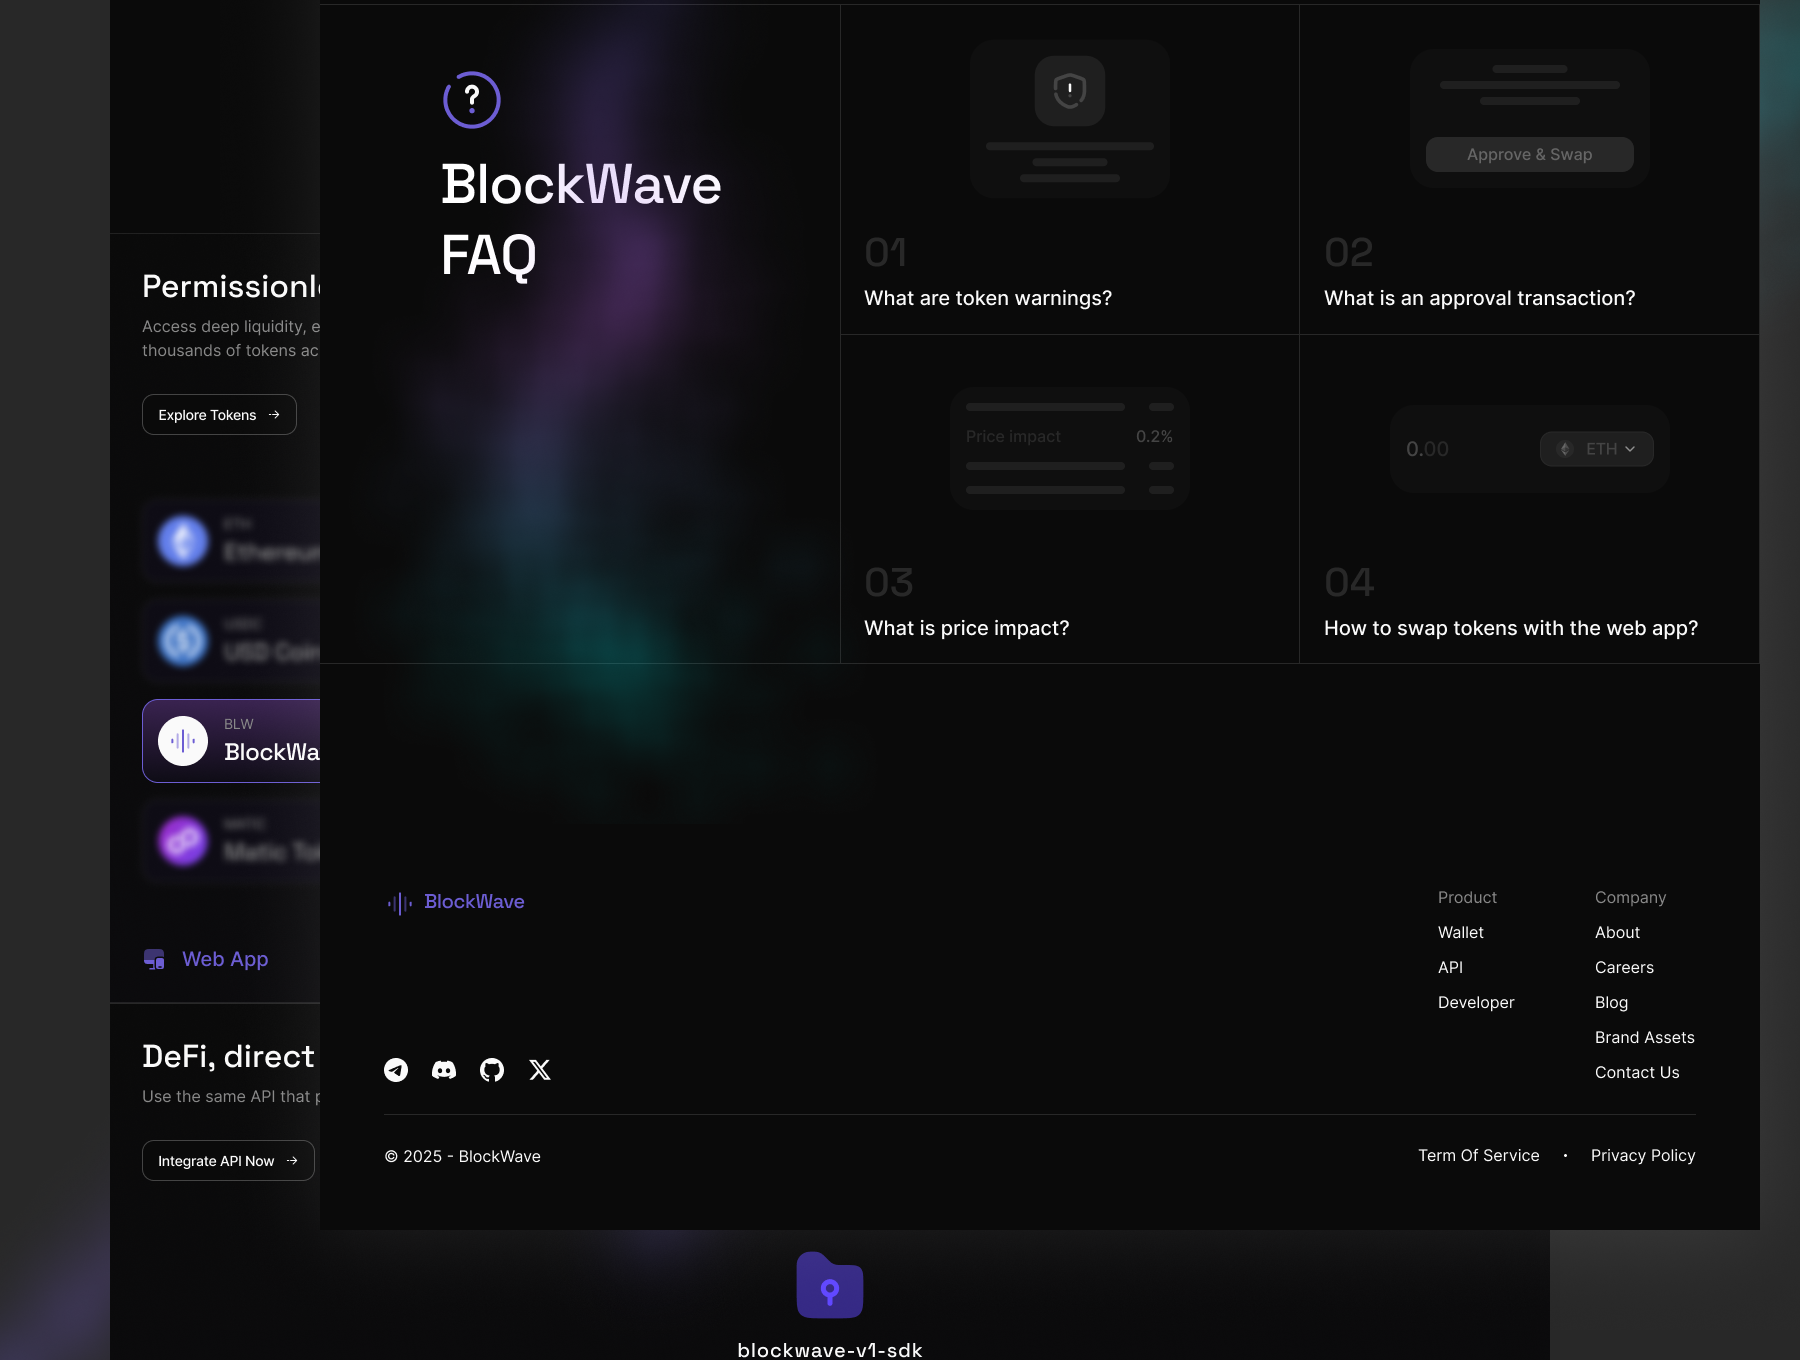Click the '© 2025 - BlockWave' copyright text

point(463,1156)
